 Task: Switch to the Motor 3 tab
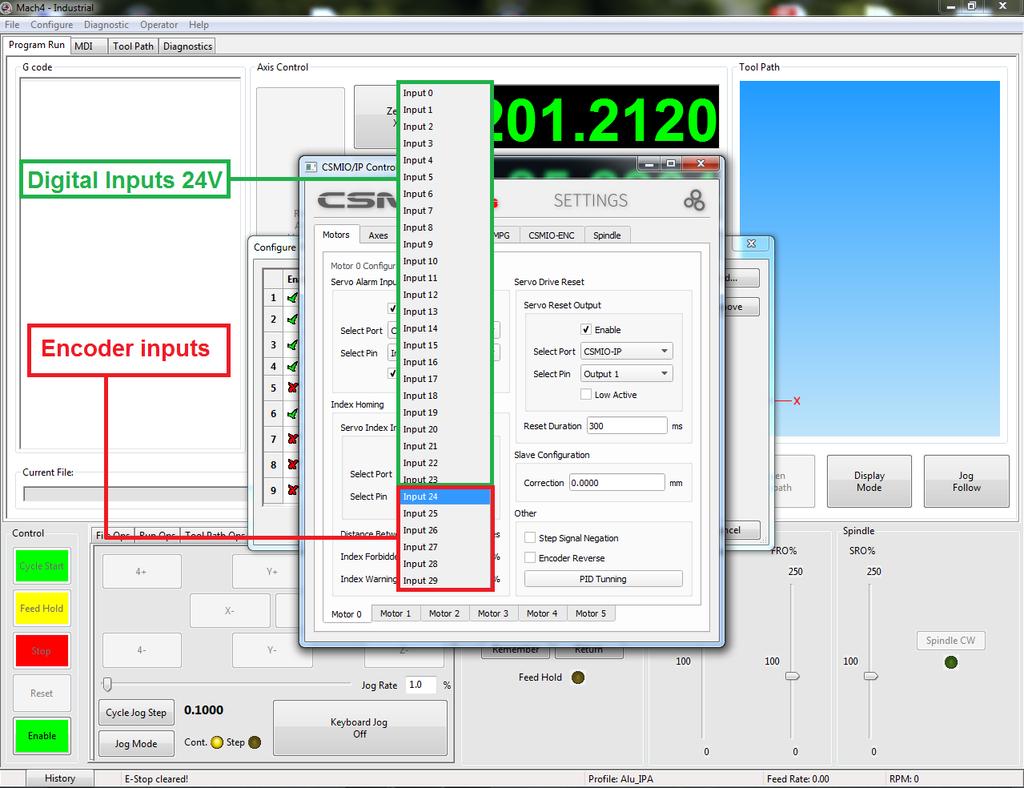(493, 614)
